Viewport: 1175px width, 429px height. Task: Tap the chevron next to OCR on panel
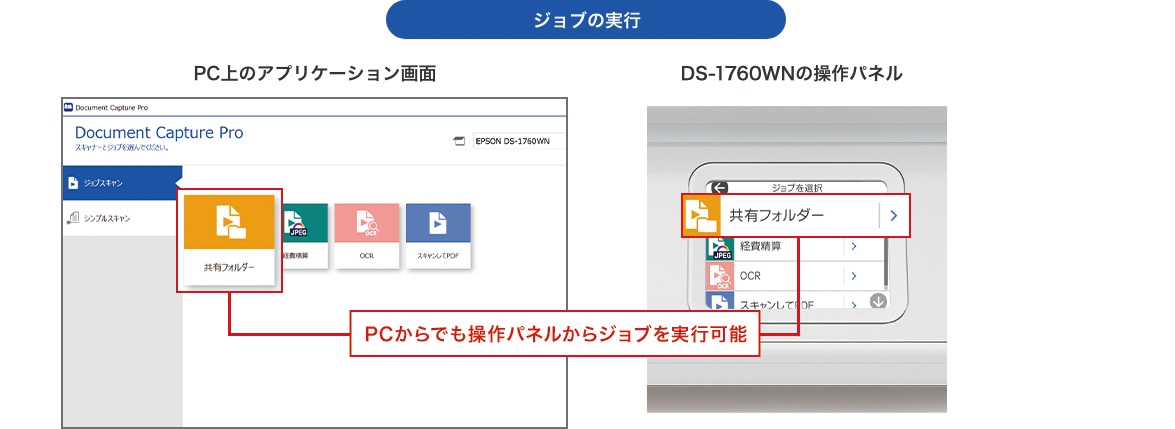[x=854, y=275]
